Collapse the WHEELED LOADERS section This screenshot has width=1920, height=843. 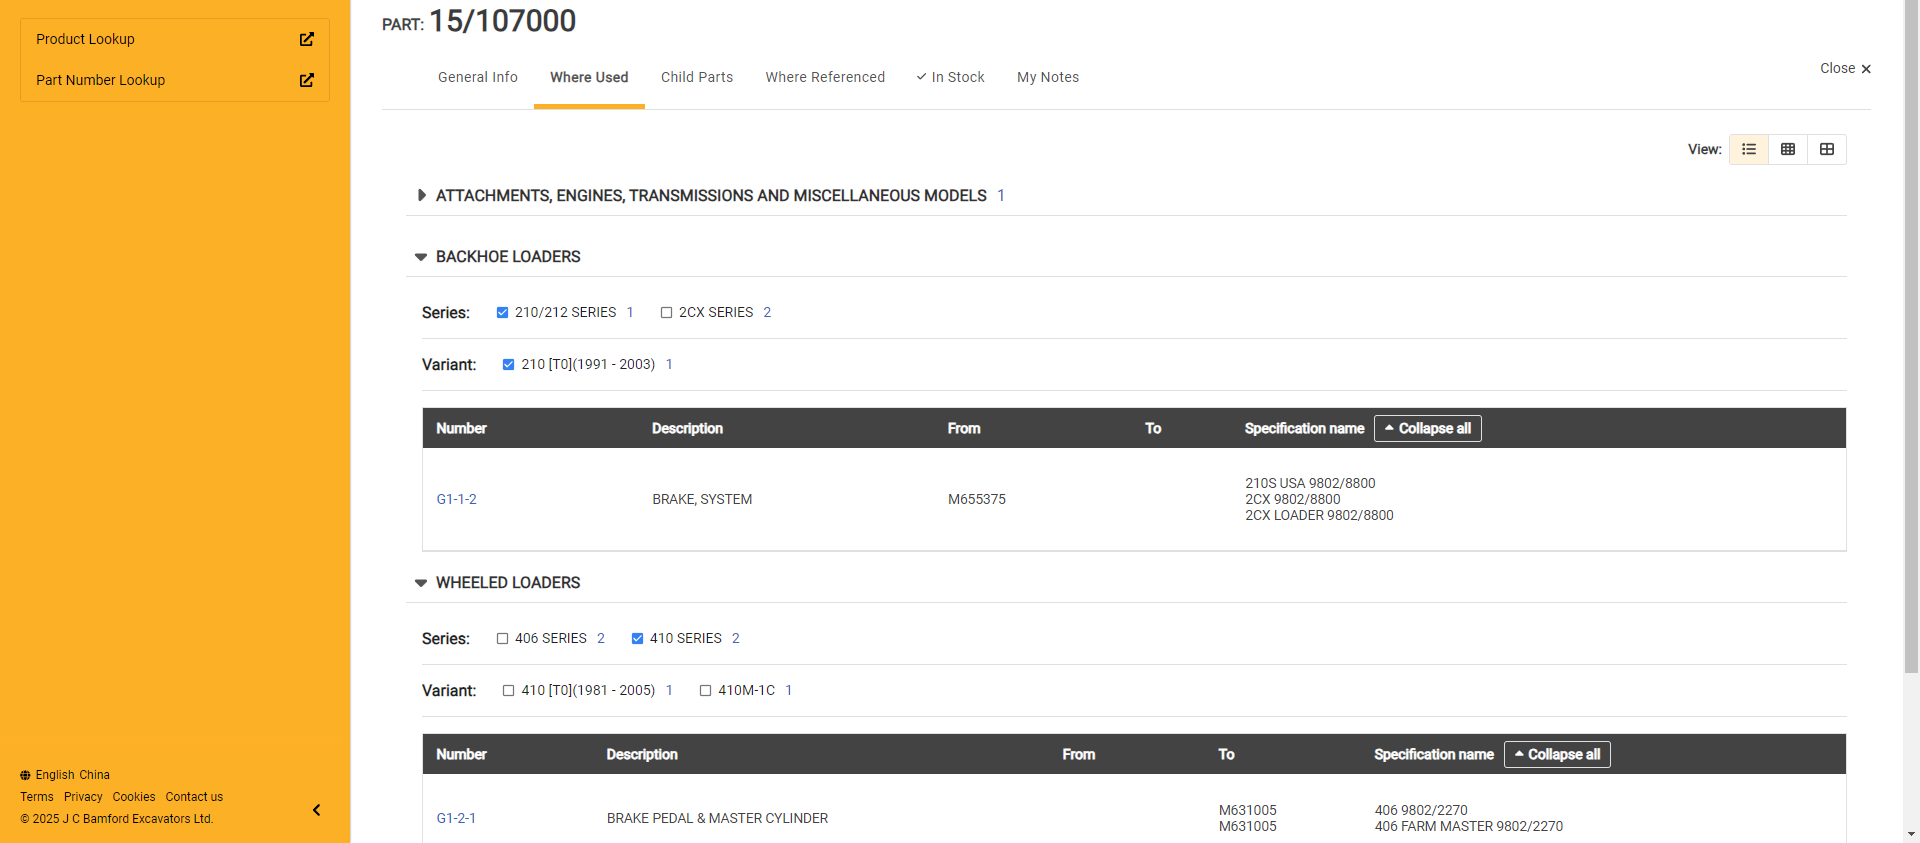point(421,583)
